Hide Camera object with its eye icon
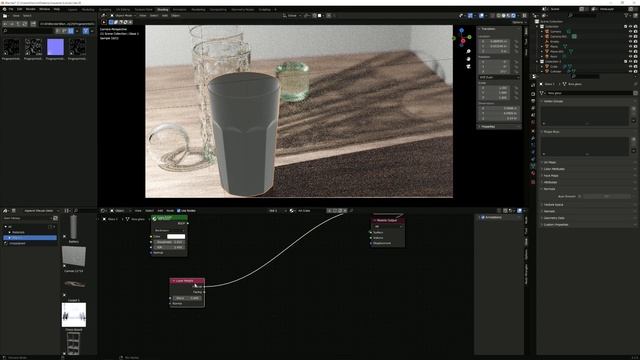The image size is (640, 360). (x=630, y=31)
